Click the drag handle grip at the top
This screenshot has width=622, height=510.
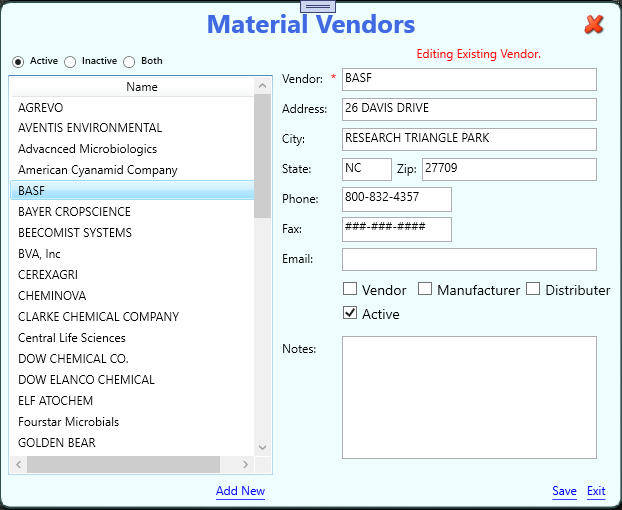318,6
